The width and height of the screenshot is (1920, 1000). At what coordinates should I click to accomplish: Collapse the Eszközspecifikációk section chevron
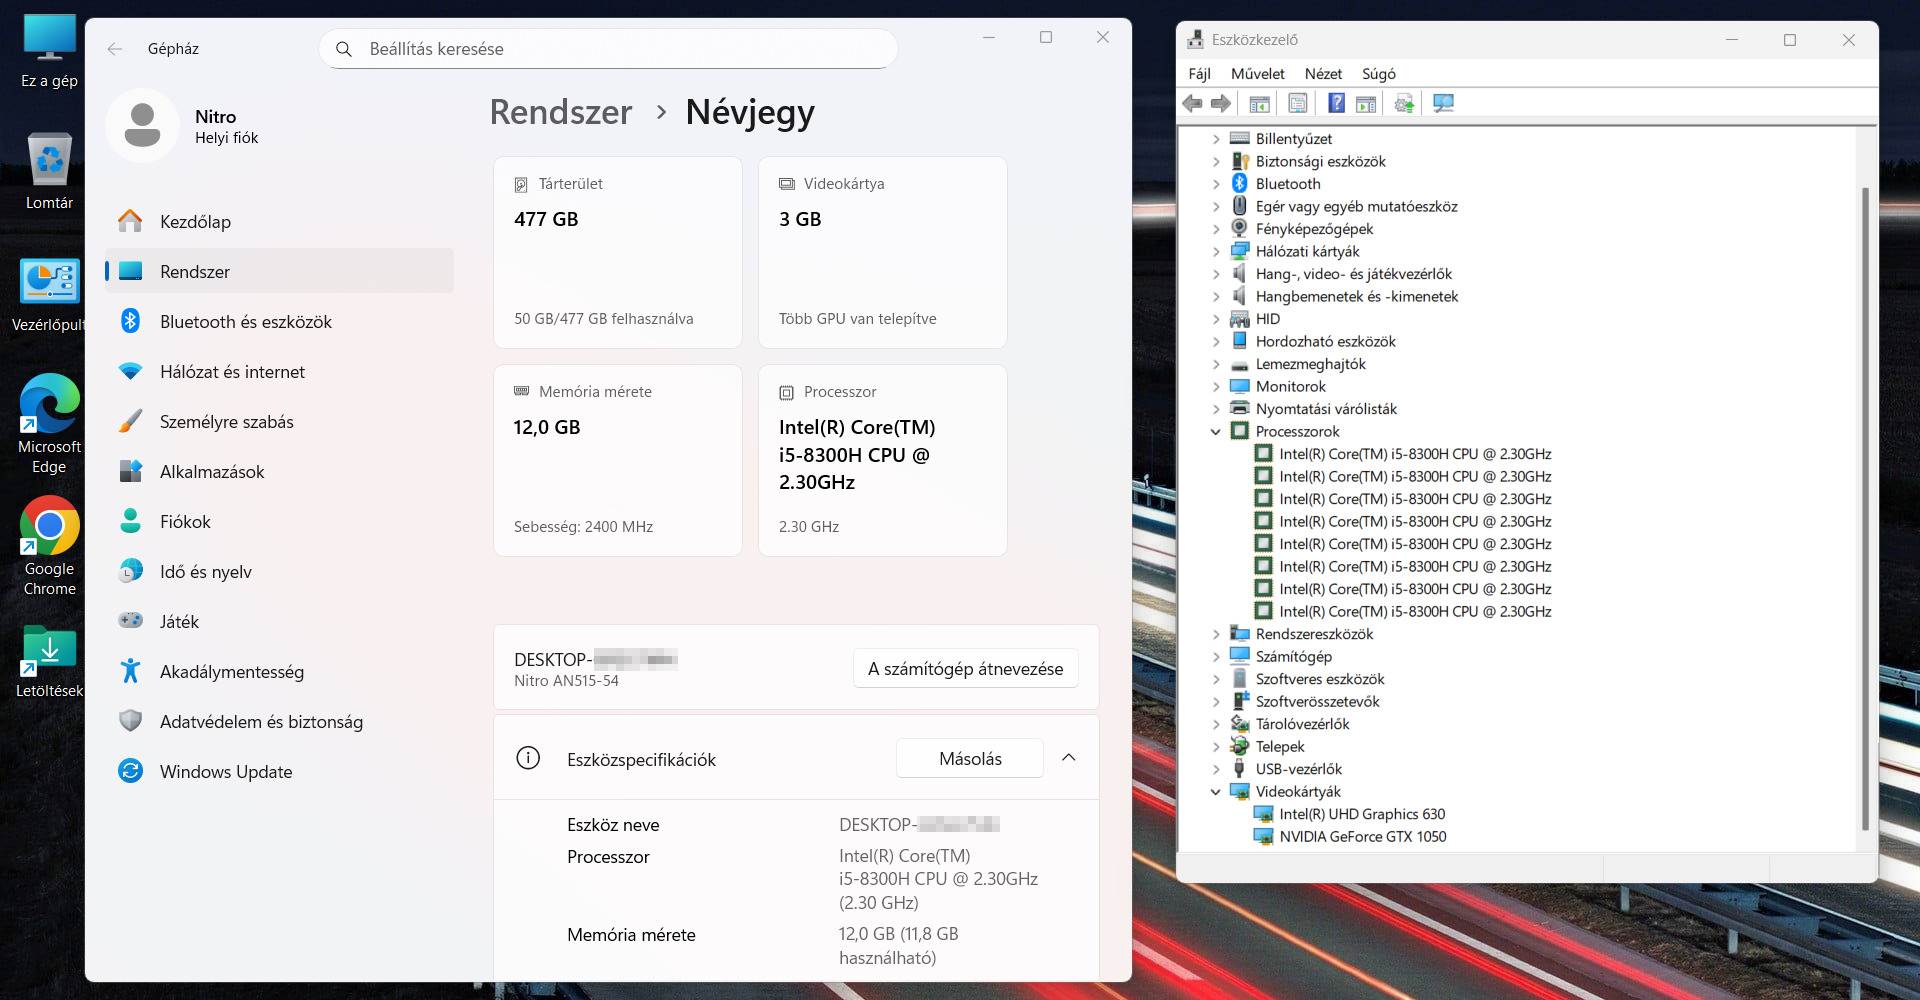[x=1068, y=758]
